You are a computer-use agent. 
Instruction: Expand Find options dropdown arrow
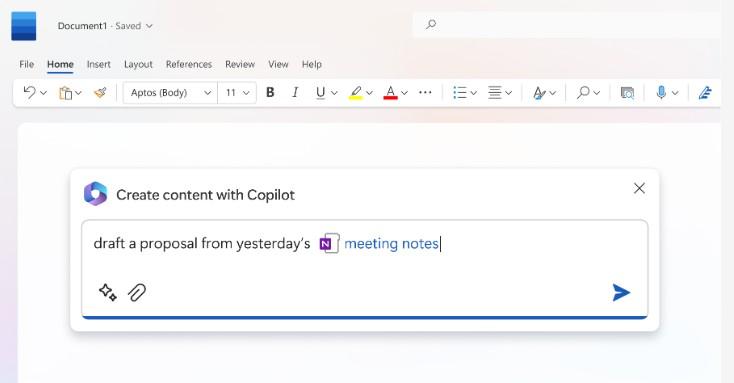point(596,93)
